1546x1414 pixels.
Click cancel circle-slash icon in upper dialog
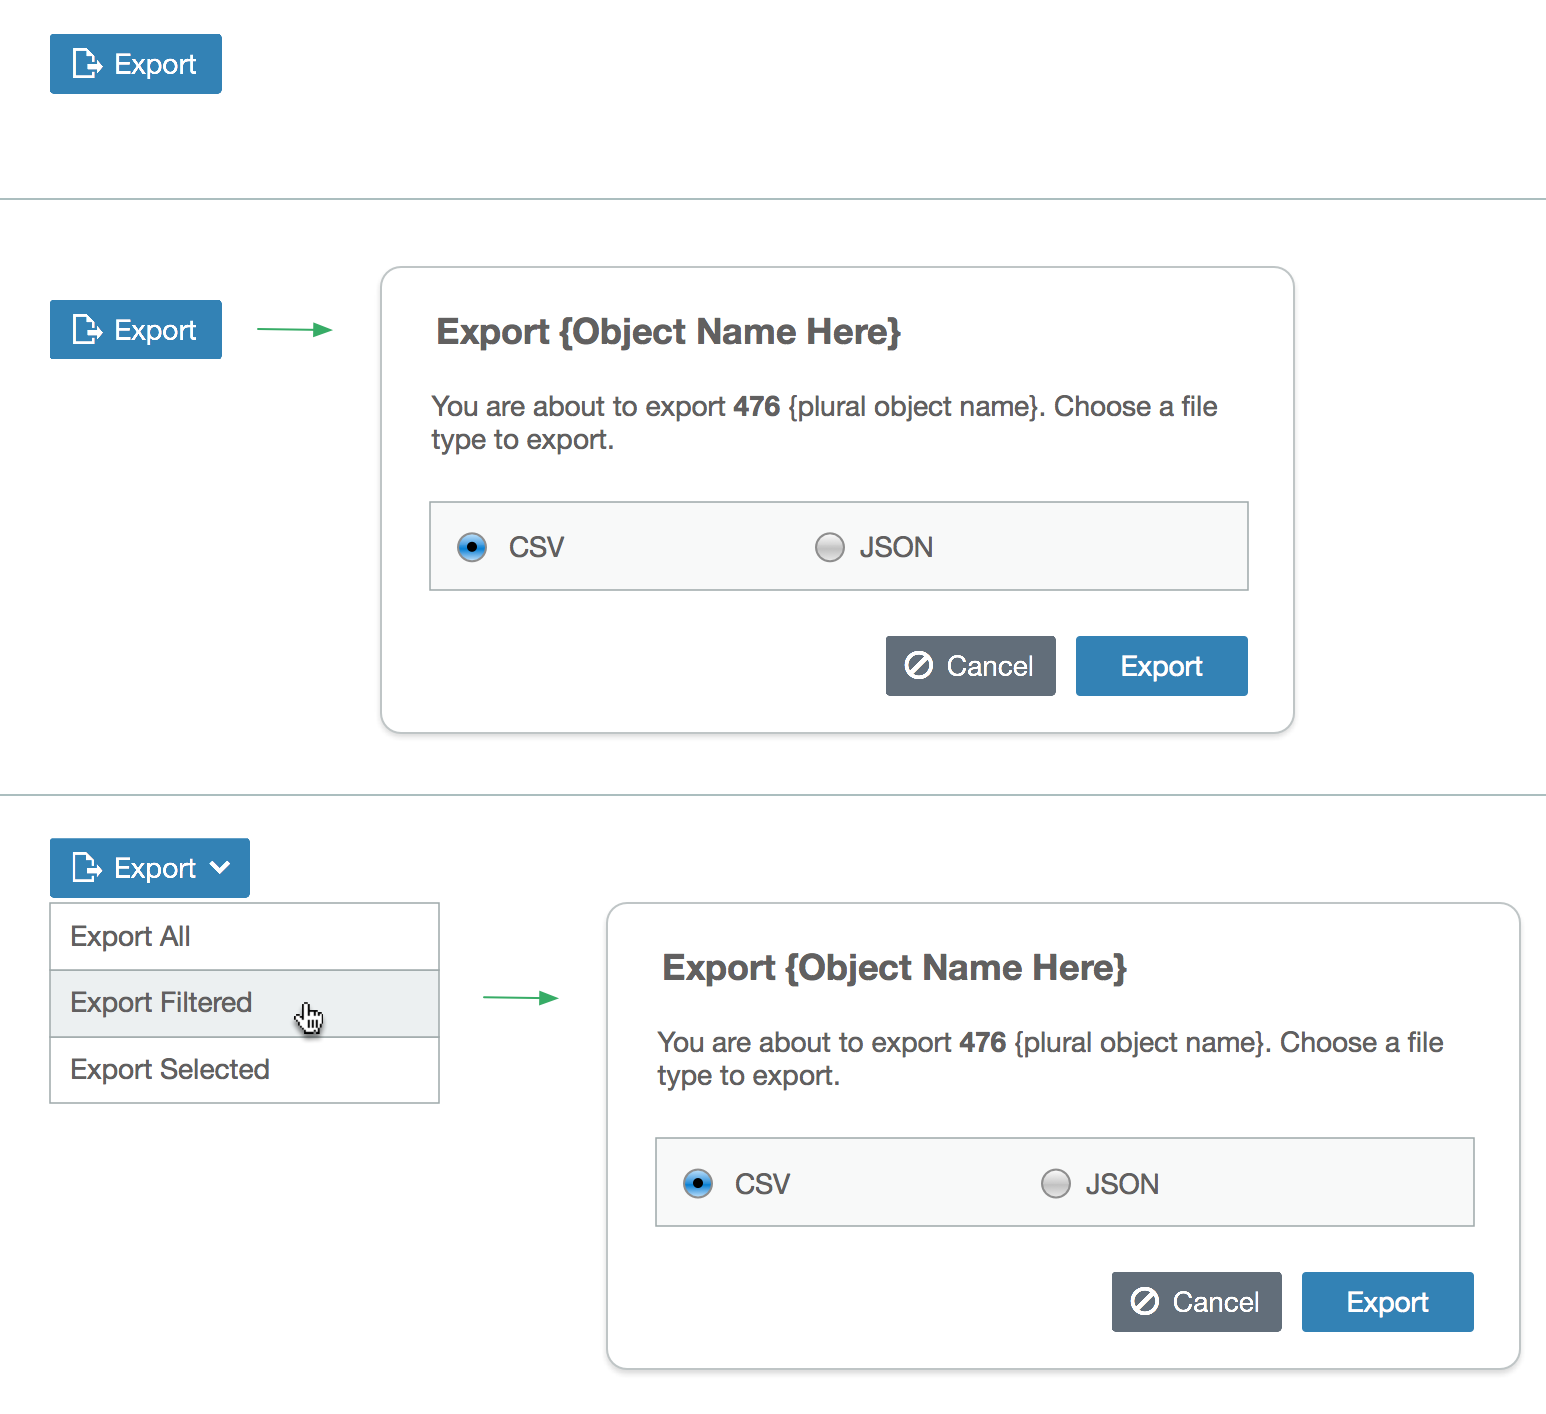[x=919, y=665]
